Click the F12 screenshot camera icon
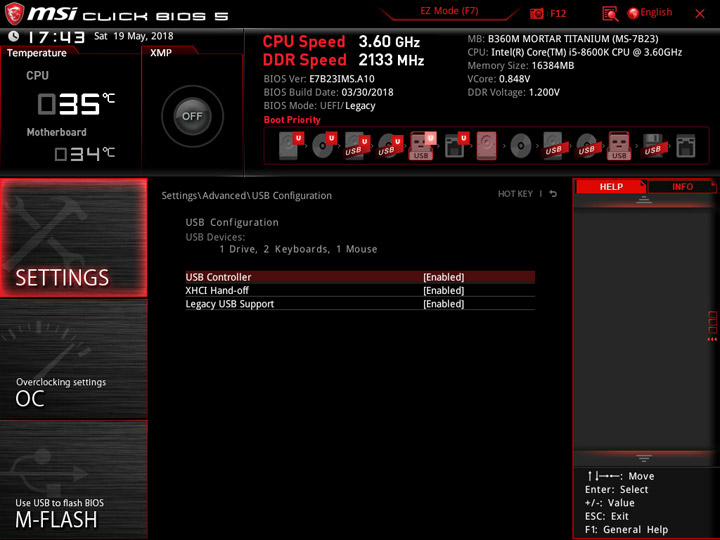 point(536,14)
